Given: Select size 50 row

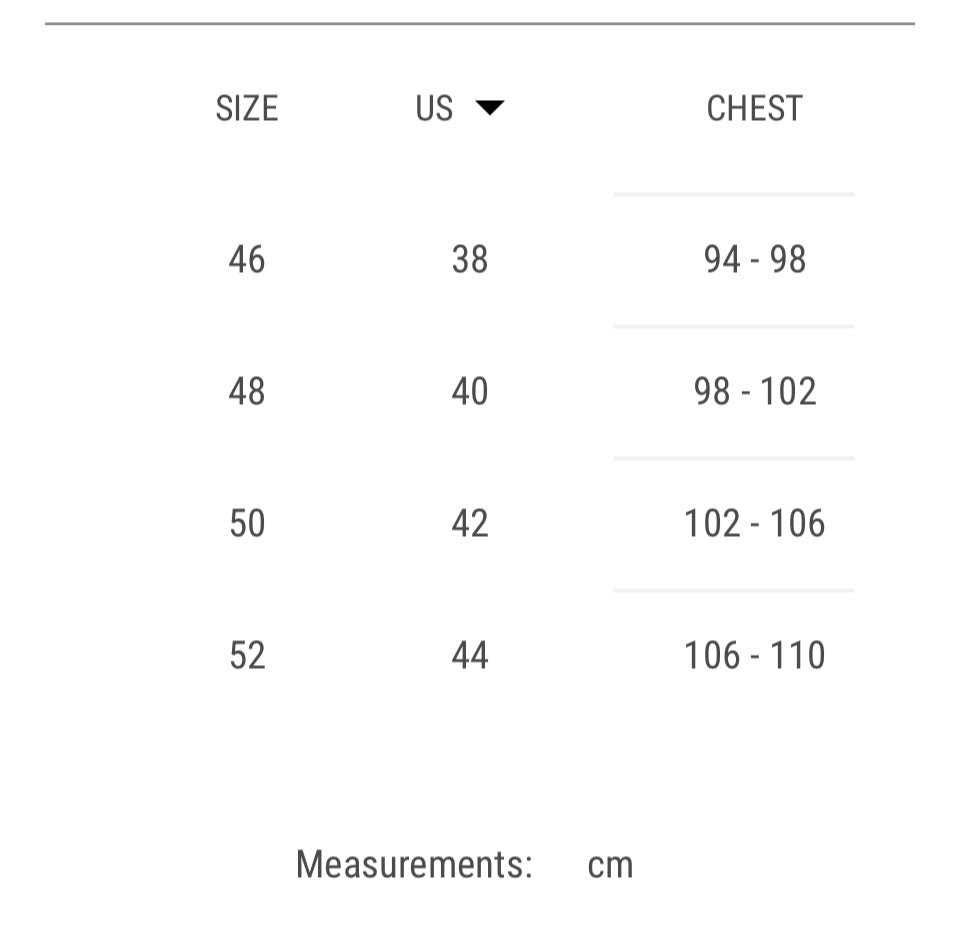Looking at the screenshot, I should pos(245,523).
